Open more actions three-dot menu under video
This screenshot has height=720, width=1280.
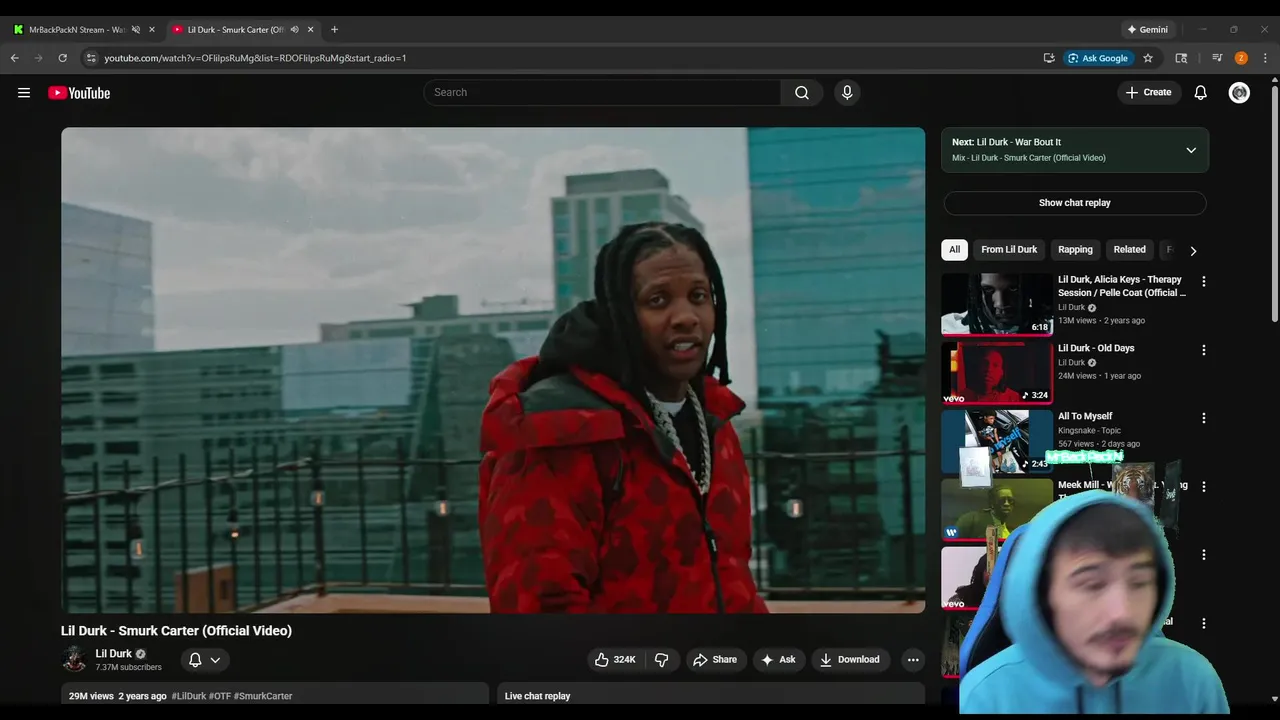coord(912,660)
